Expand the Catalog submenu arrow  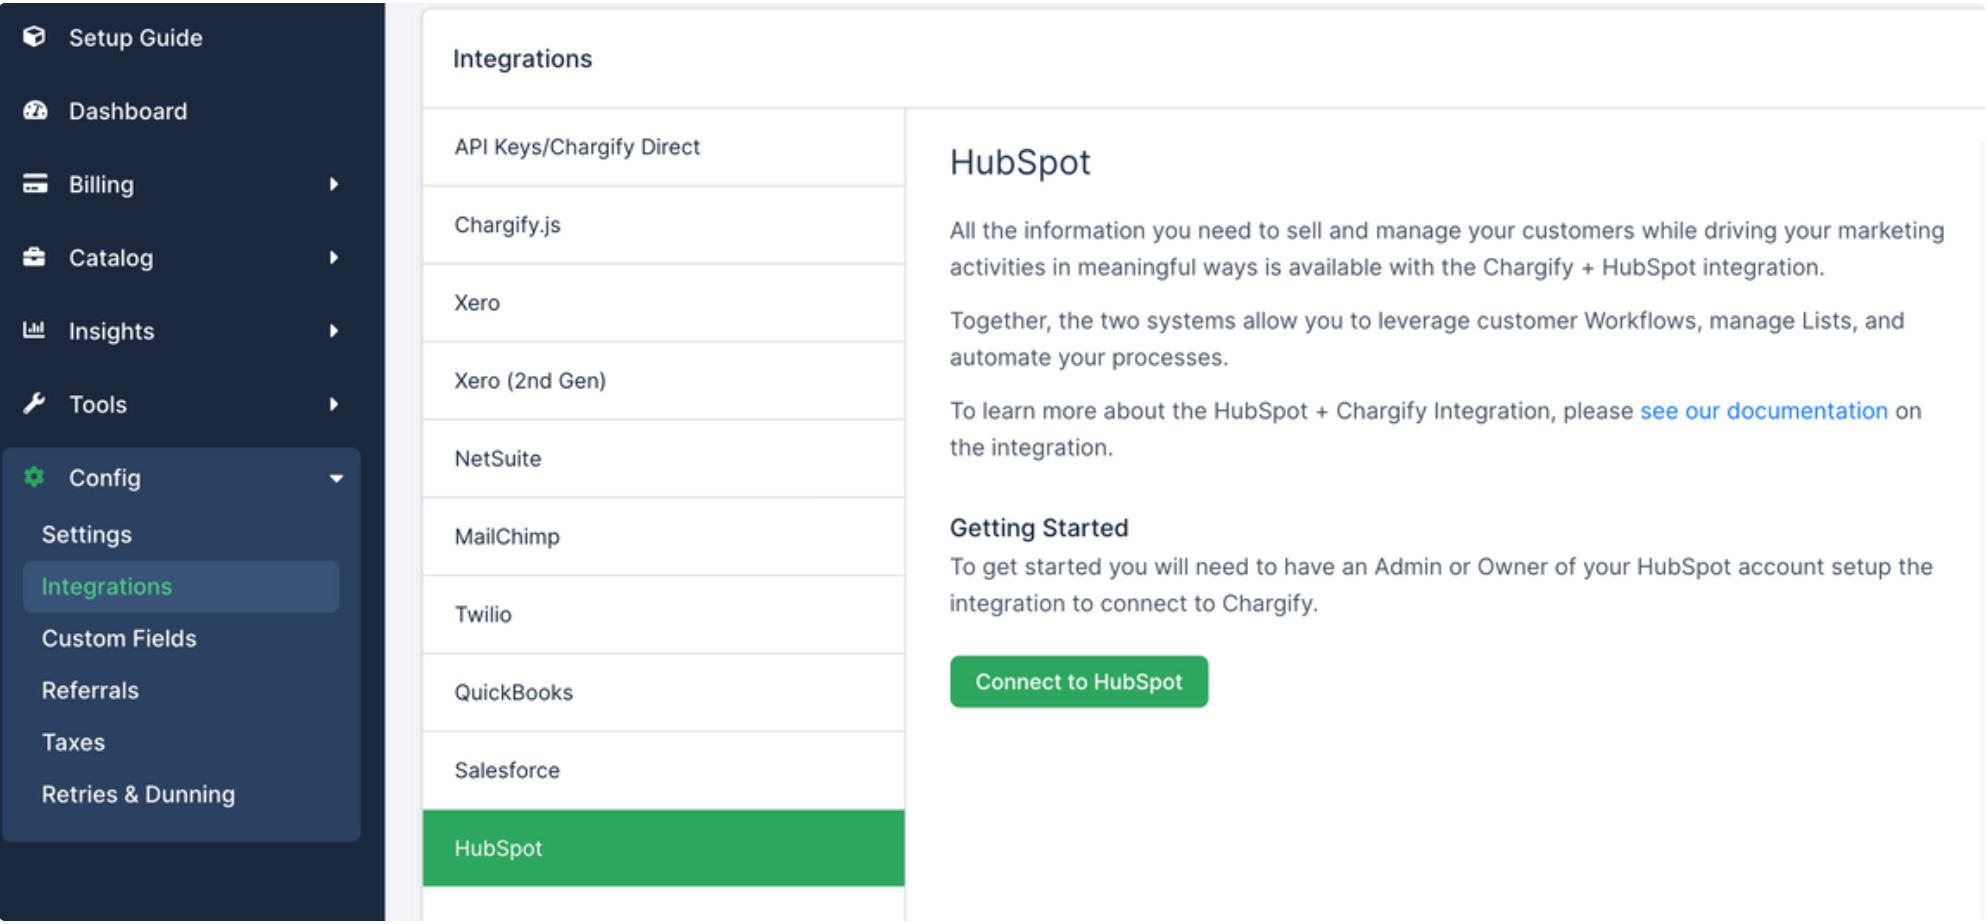334,258
